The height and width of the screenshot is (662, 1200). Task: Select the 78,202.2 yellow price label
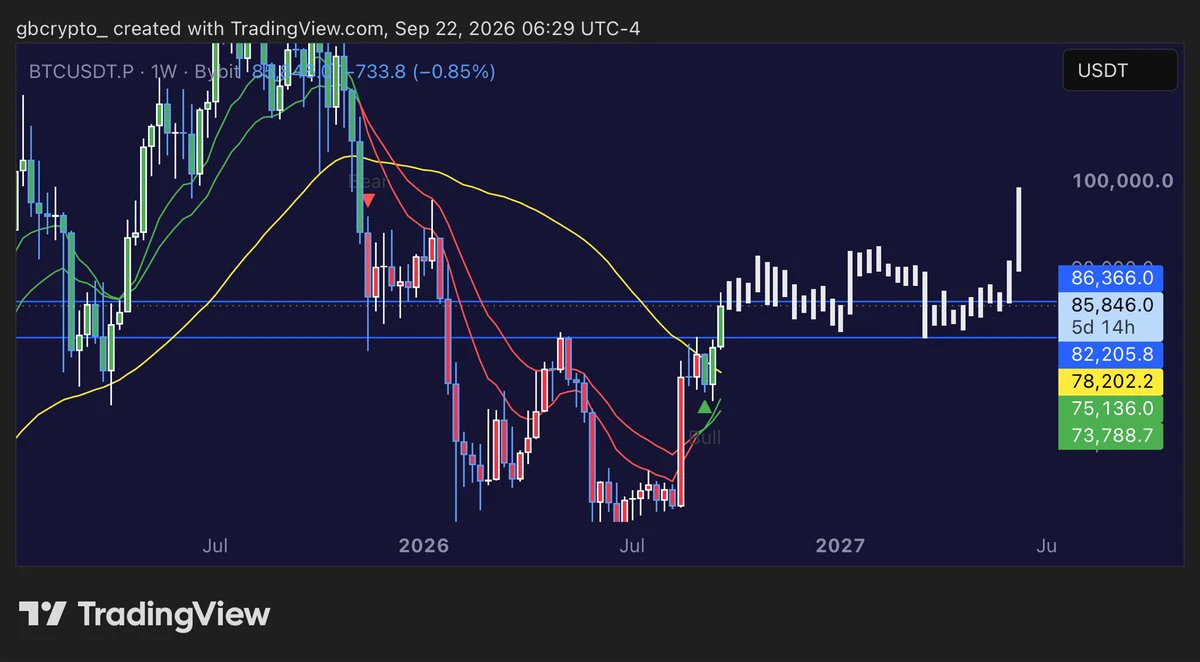coord(1111,381)
